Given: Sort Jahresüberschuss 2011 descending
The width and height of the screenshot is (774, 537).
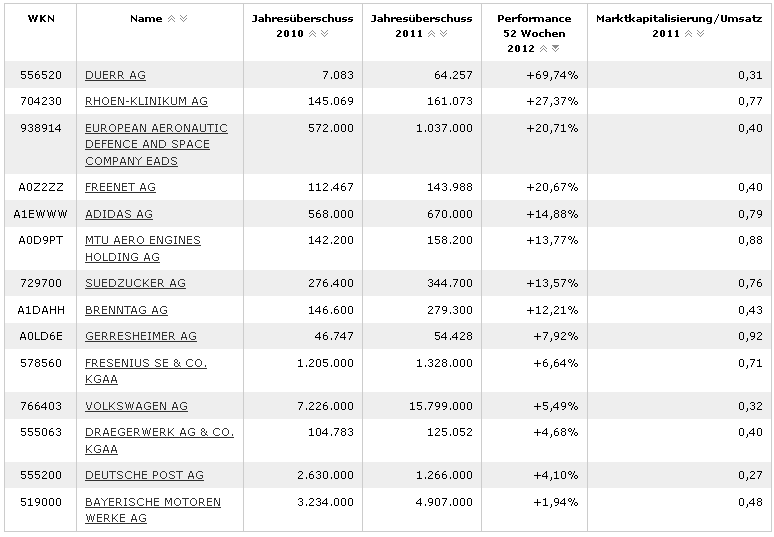Looking at the screenshot, I should pyautogui.click(x=445, y=34).
